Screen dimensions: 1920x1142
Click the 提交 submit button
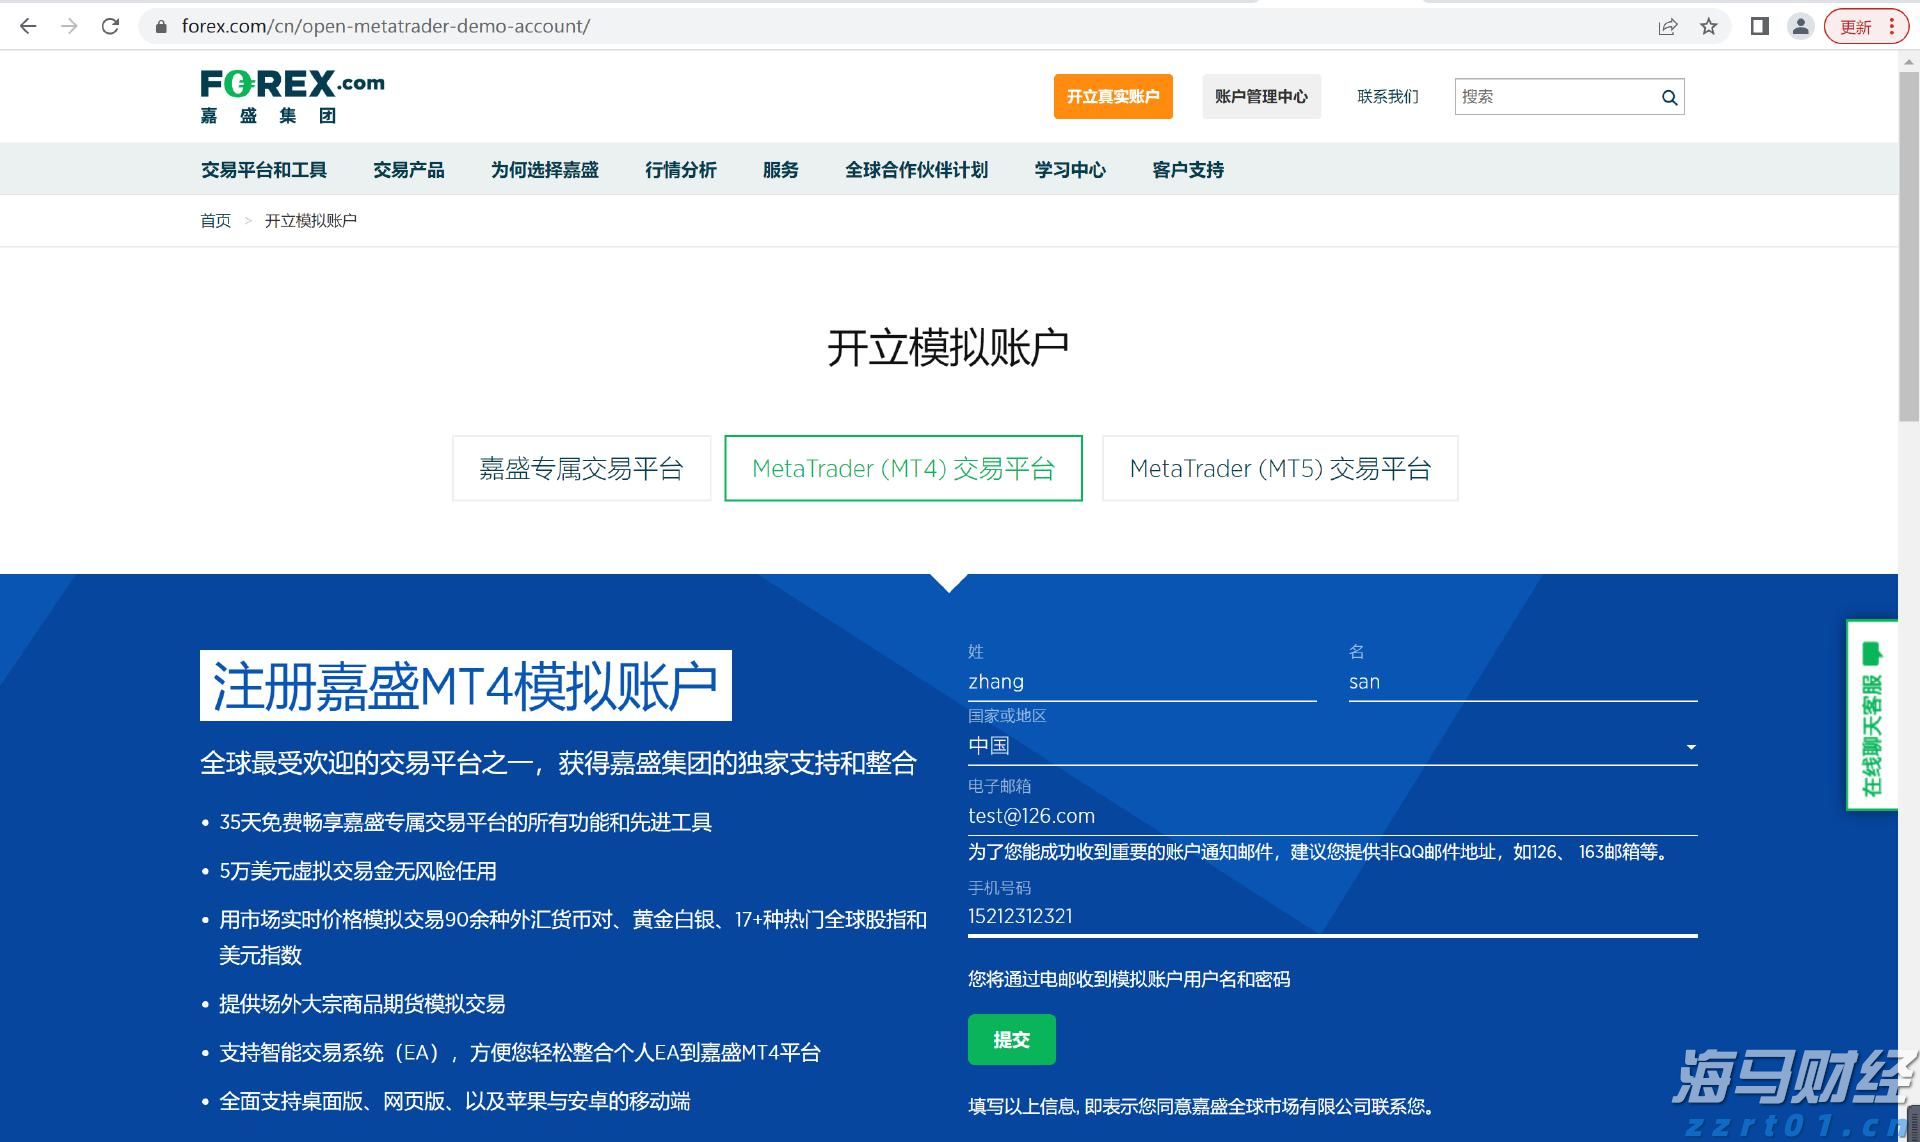pyautogui.click(x=1011, y=1039)
